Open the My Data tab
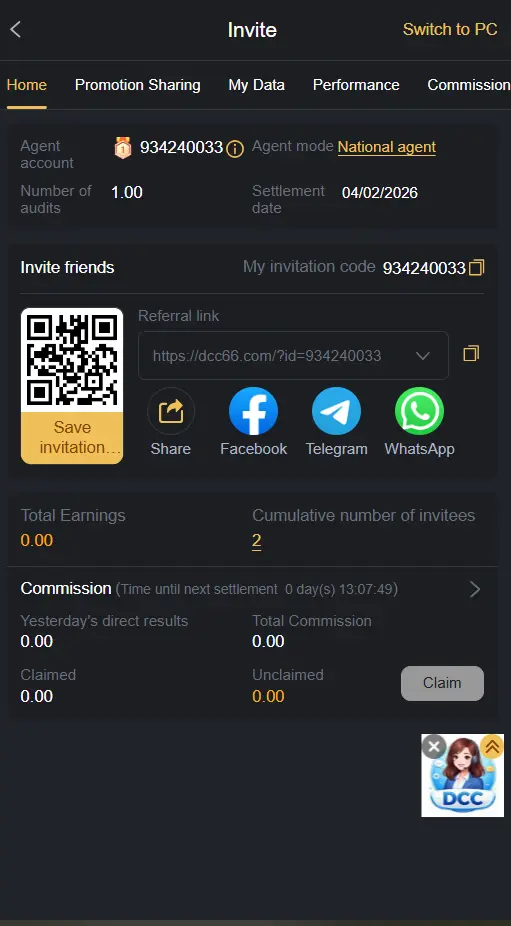This screenshot has height=926, width=511. pos(256,85)
